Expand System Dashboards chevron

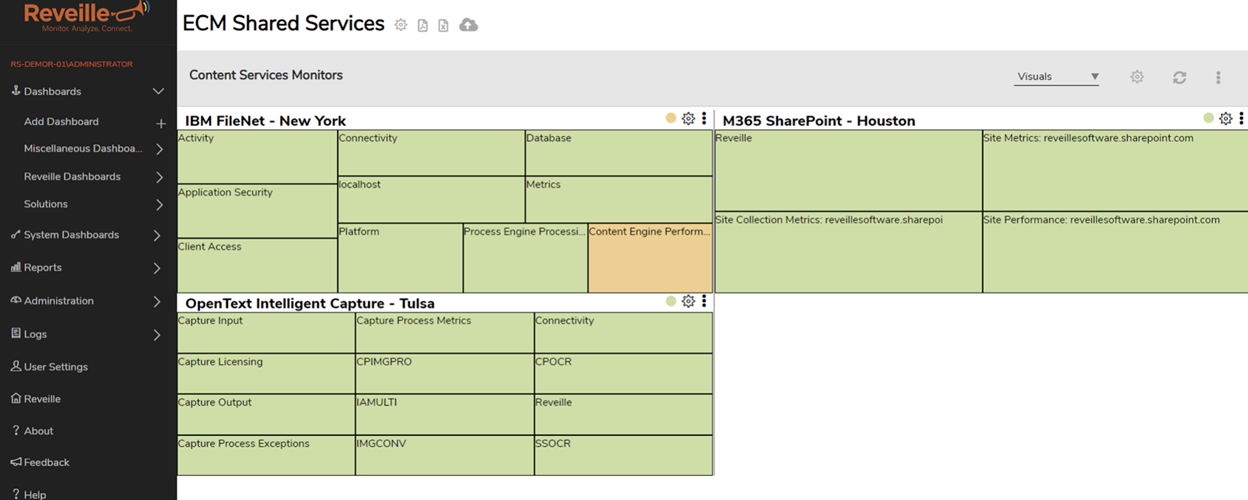(x=157, y=236)
